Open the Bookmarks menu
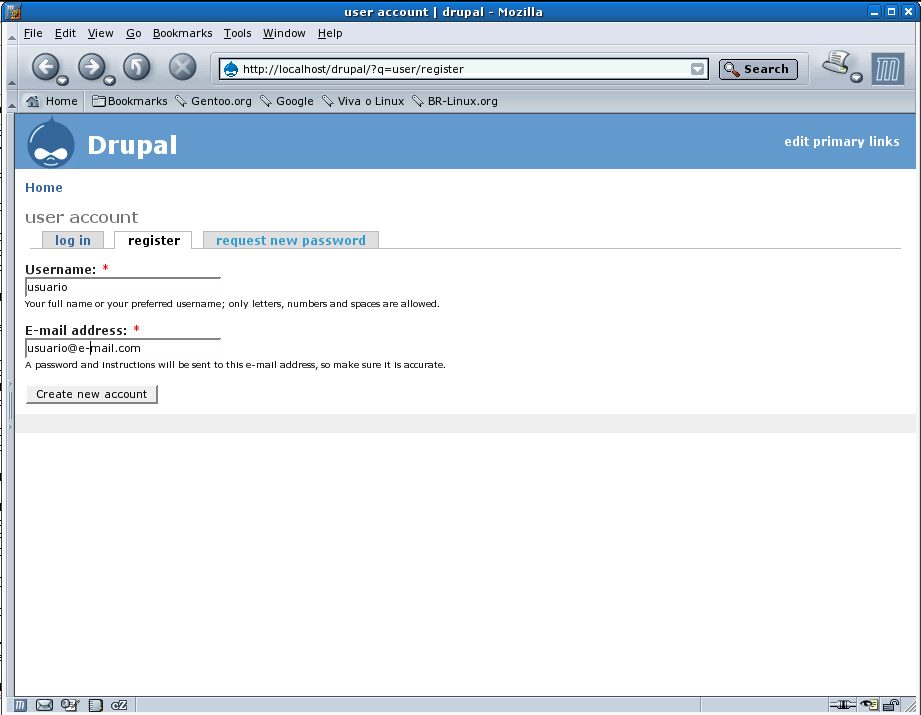The width and height of the screenshot is (921, 715). point(183,33)
